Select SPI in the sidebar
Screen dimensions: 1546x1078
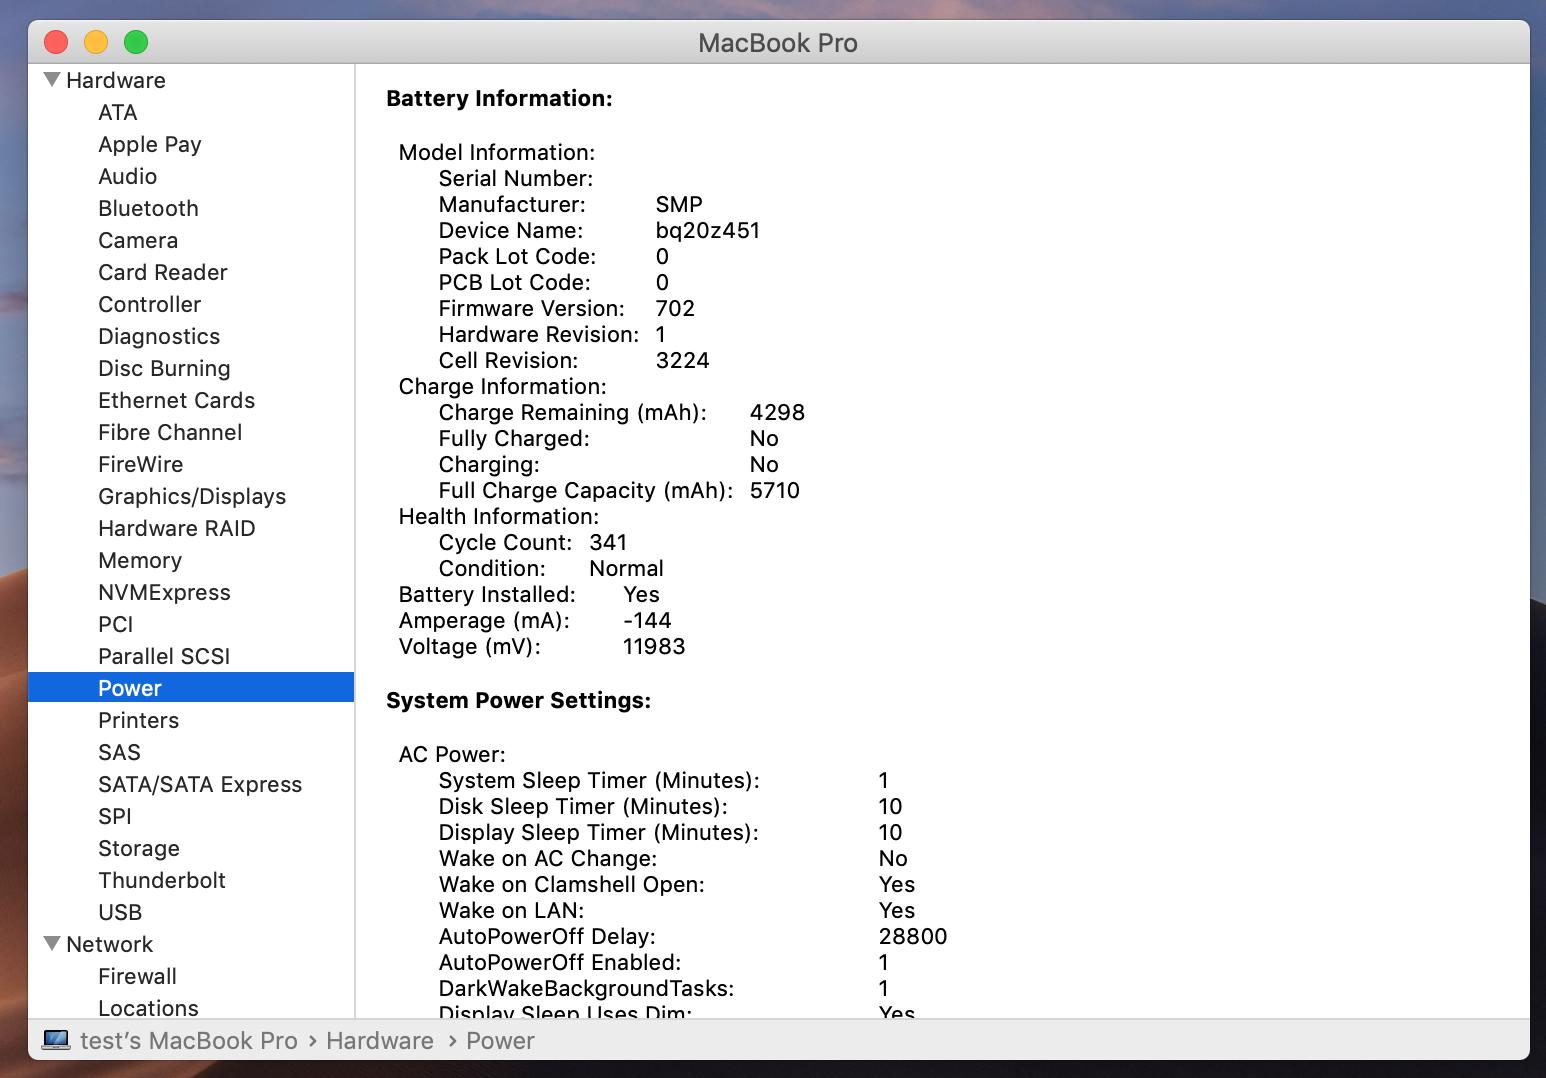115,816
